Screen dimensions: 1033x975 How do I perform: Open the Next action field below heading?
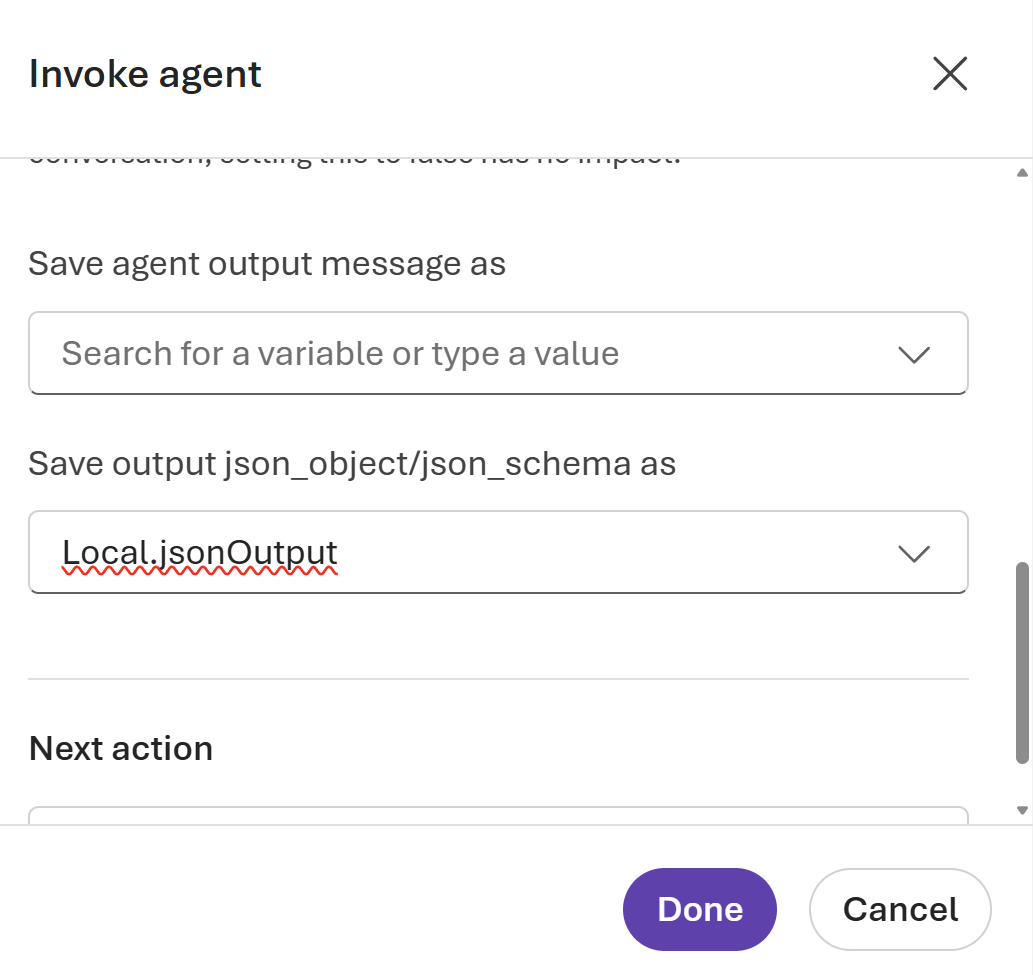[498, 816]
